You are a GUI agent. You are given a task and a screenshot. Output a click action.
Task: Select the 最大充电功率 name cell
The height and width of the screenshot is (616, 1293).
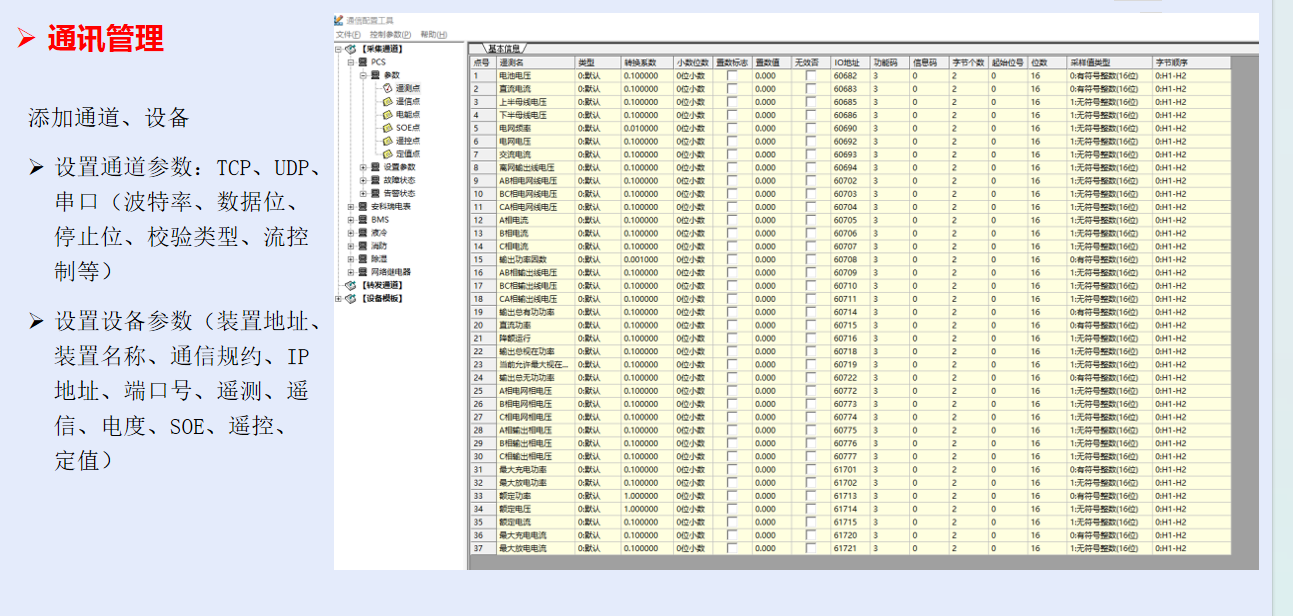pyautogui.click(x=535, y=469)
